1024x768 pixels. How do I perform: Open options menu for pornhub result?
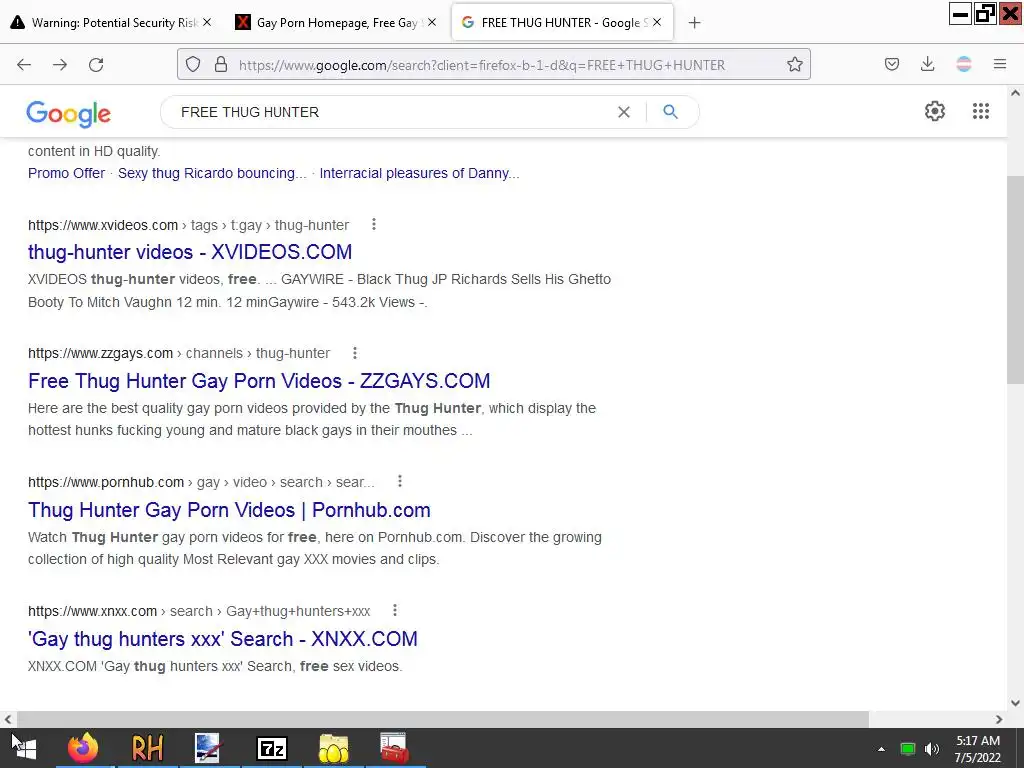400,482
